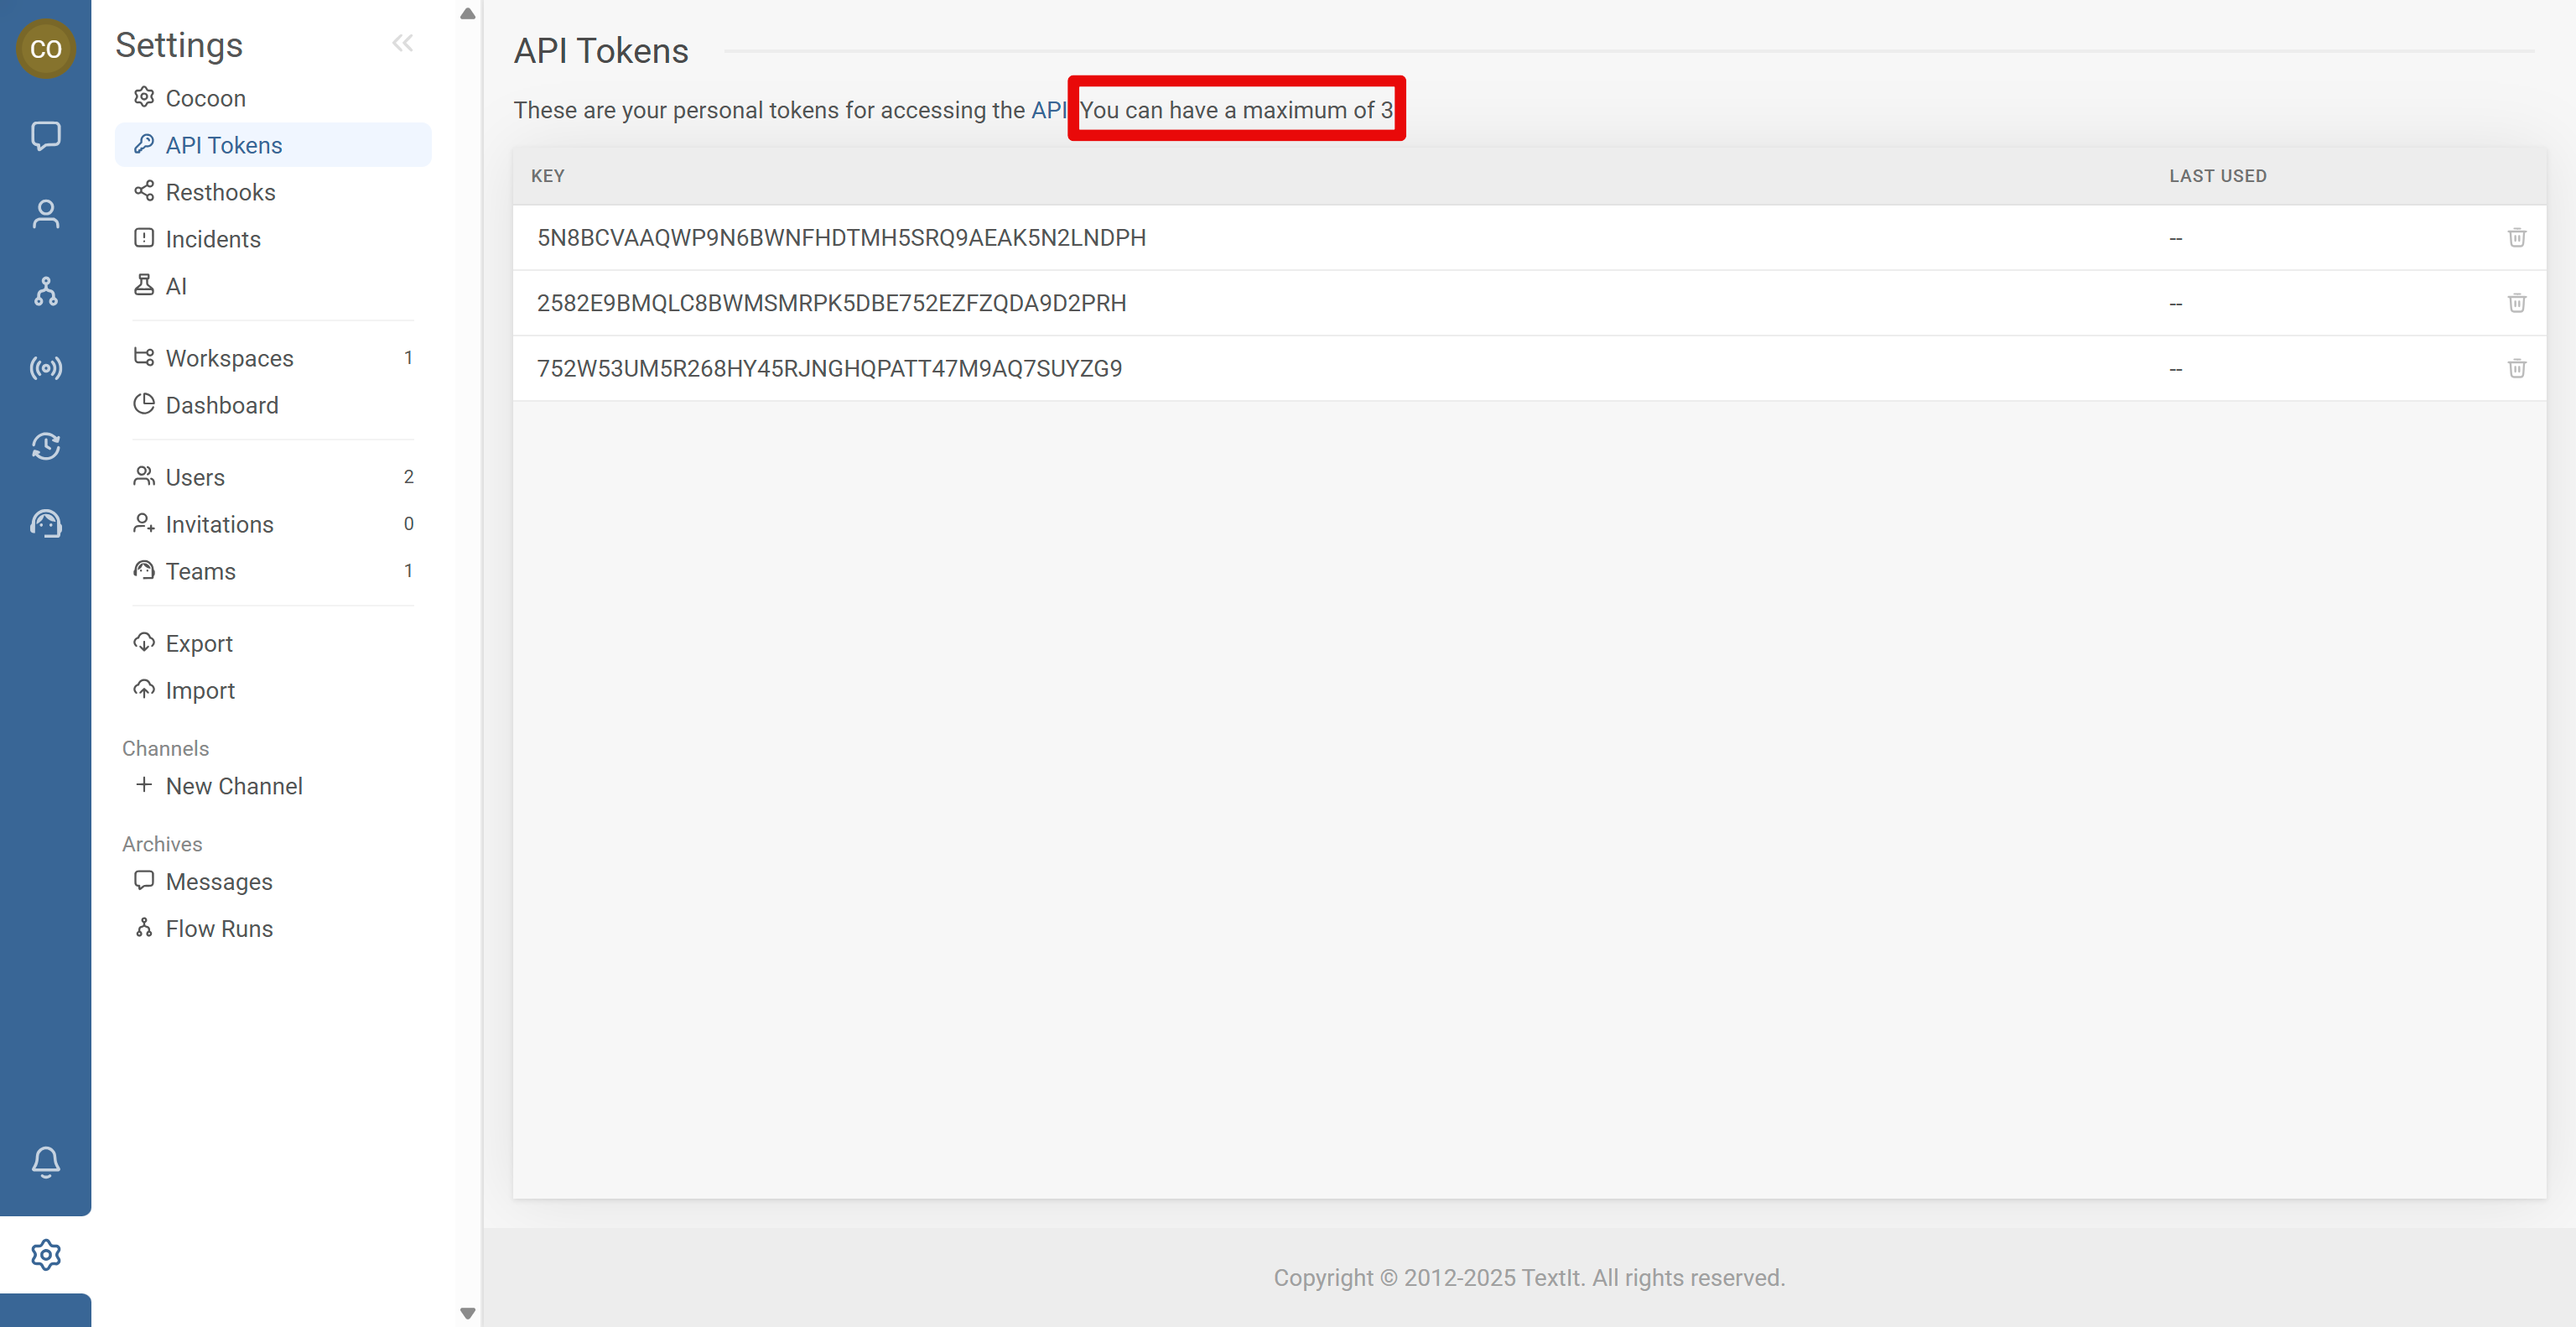This screenshot has width=2576, height=1327.
Task: Open the Flow Runs archive
Action: [x=218, y=928]
